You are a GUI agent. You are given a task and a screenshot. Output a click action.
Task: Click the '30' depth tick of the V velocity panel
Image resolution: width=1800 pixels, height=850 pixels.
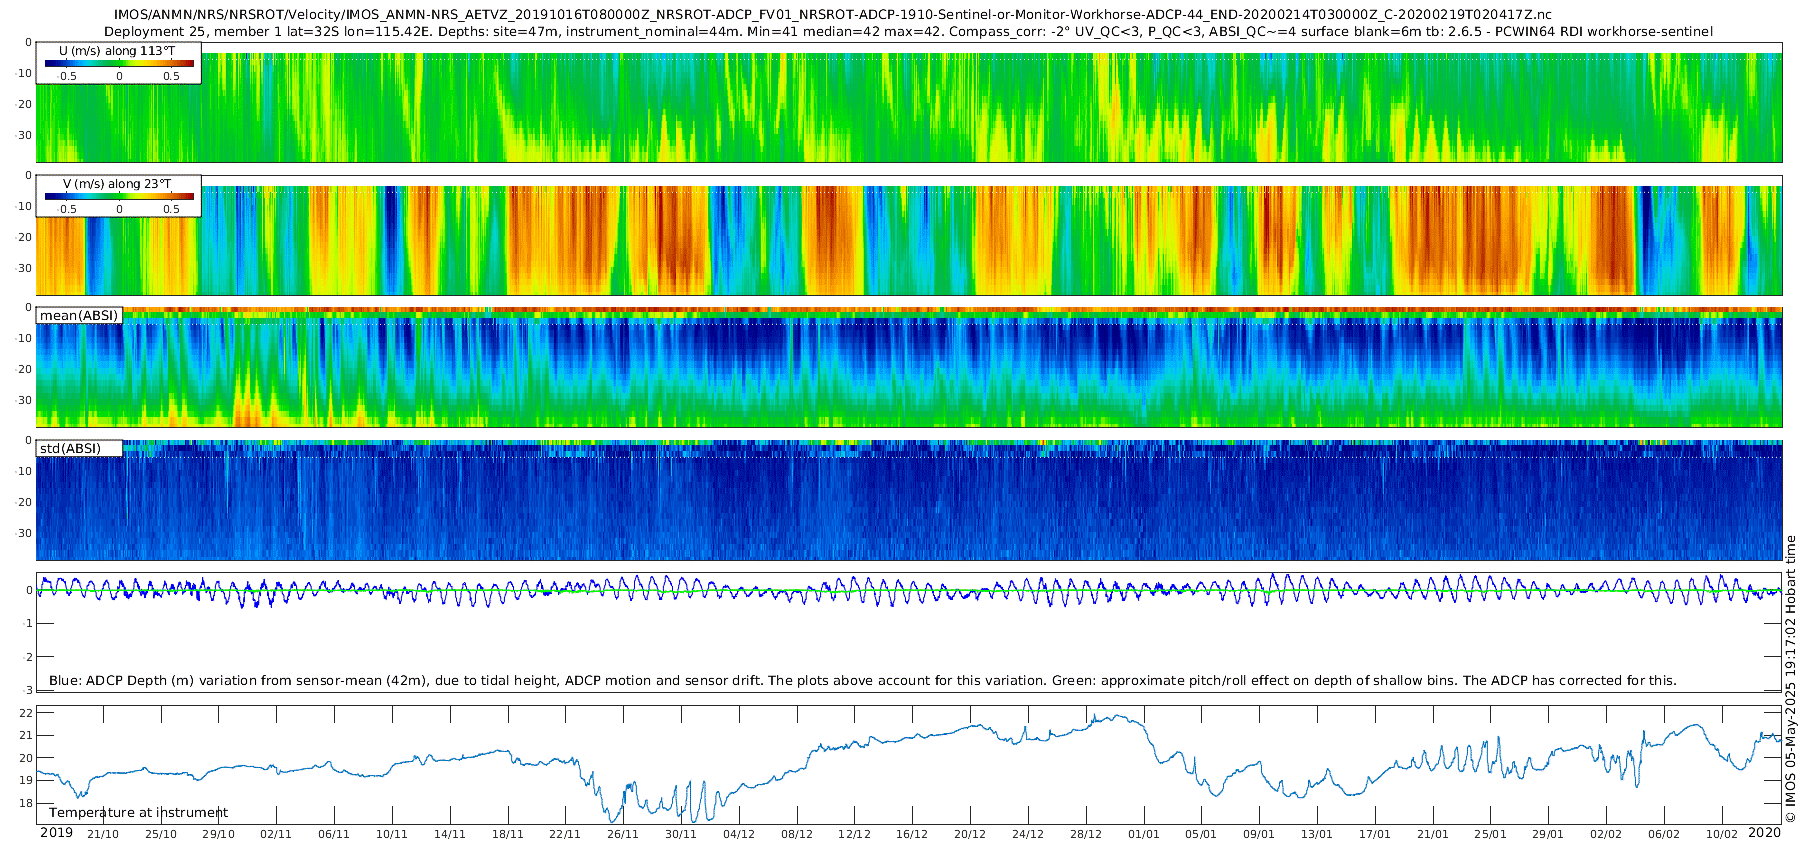pos(25,268)
